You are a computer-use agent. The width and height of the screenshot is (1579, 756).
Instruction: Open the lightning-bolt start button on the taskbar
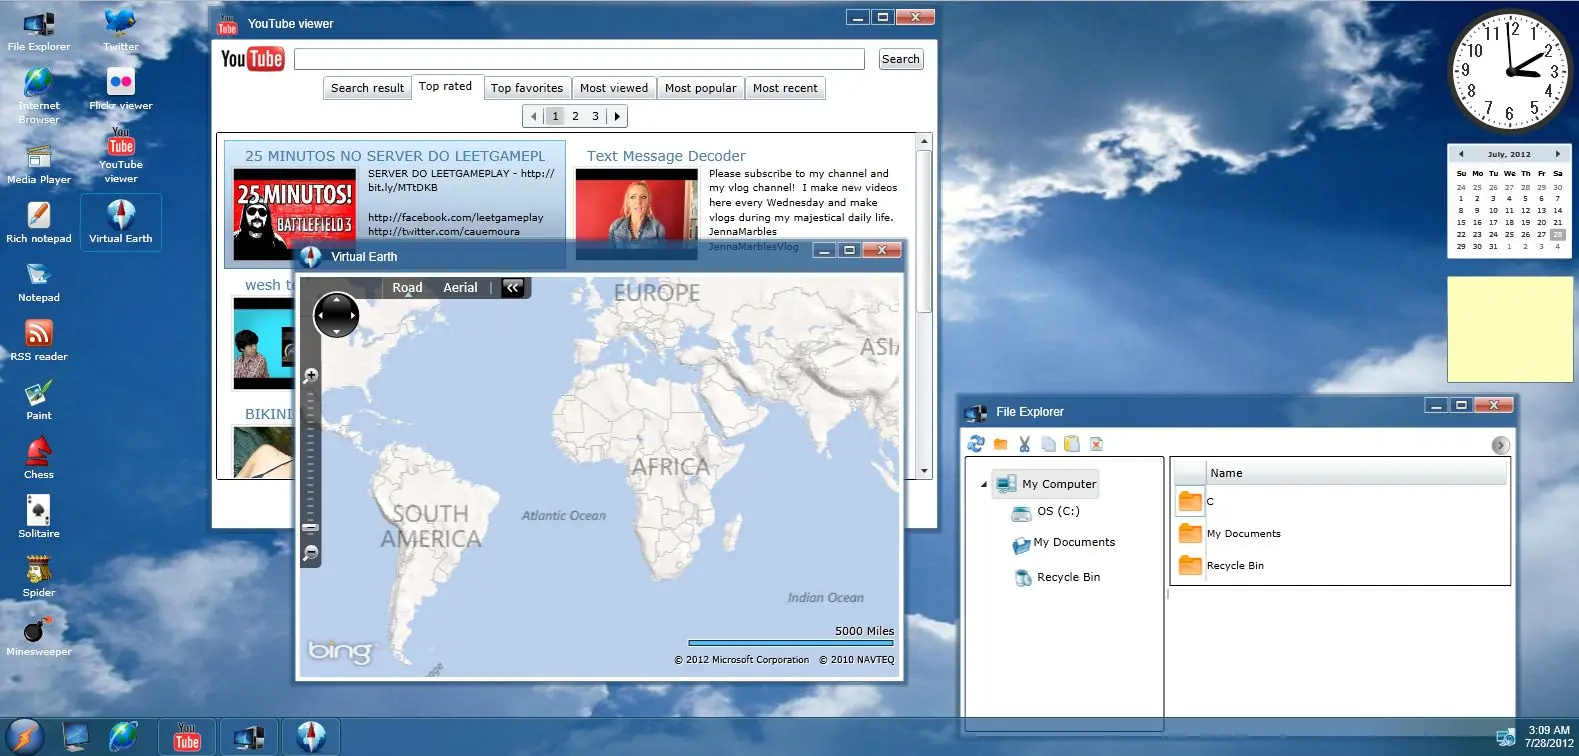coord(24,737)
